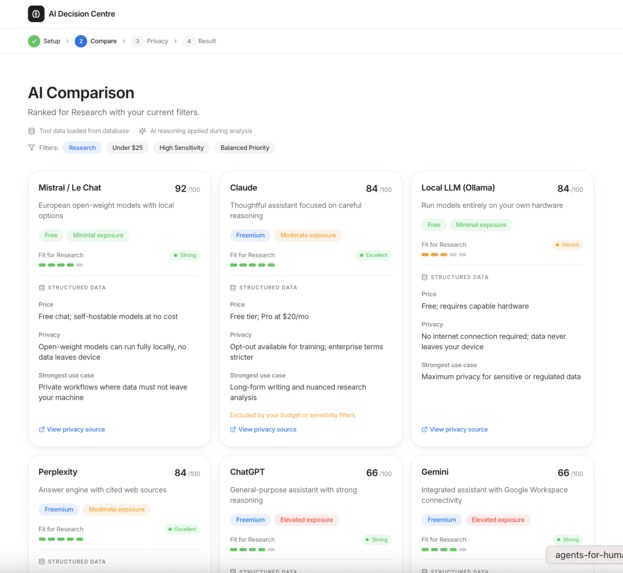Click the 92 score on Mistral card
Image resolution: width=623 pixels, height=573 pixels.
180,188
